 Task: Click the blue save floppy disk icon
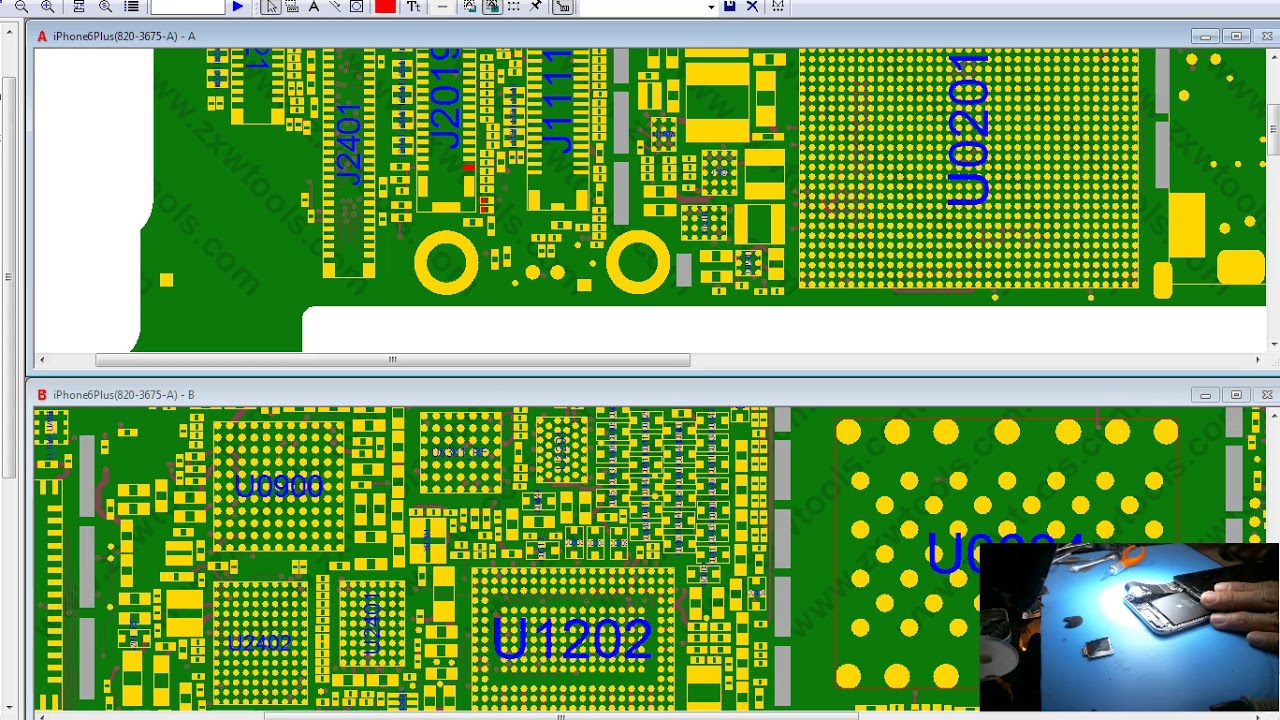coord(730,6)
